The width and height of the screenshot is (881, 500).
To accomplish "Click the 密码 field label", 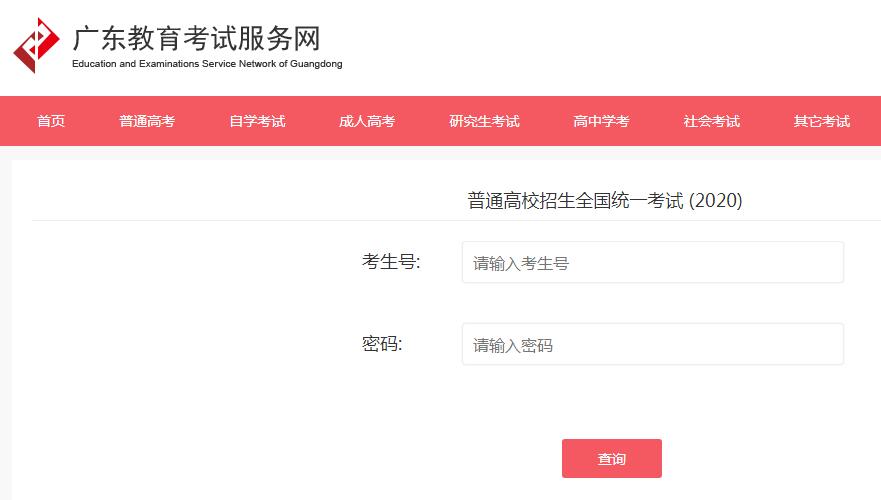I will coord(382,343).
